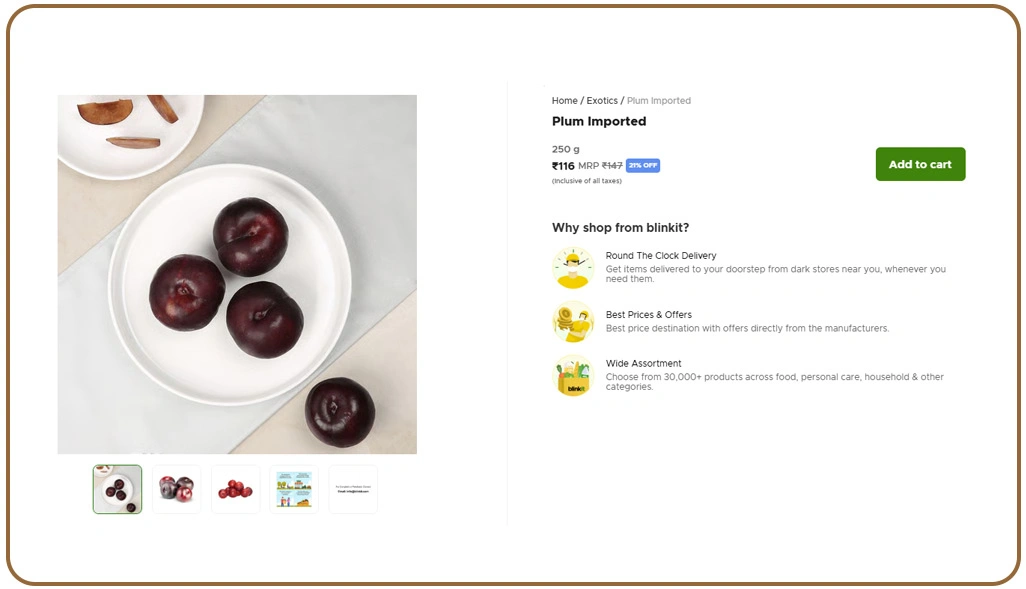The height and width of the screenshot is (589, 1026).
Task: Open the Home breadcrumb link
Action: click(563, 100)
